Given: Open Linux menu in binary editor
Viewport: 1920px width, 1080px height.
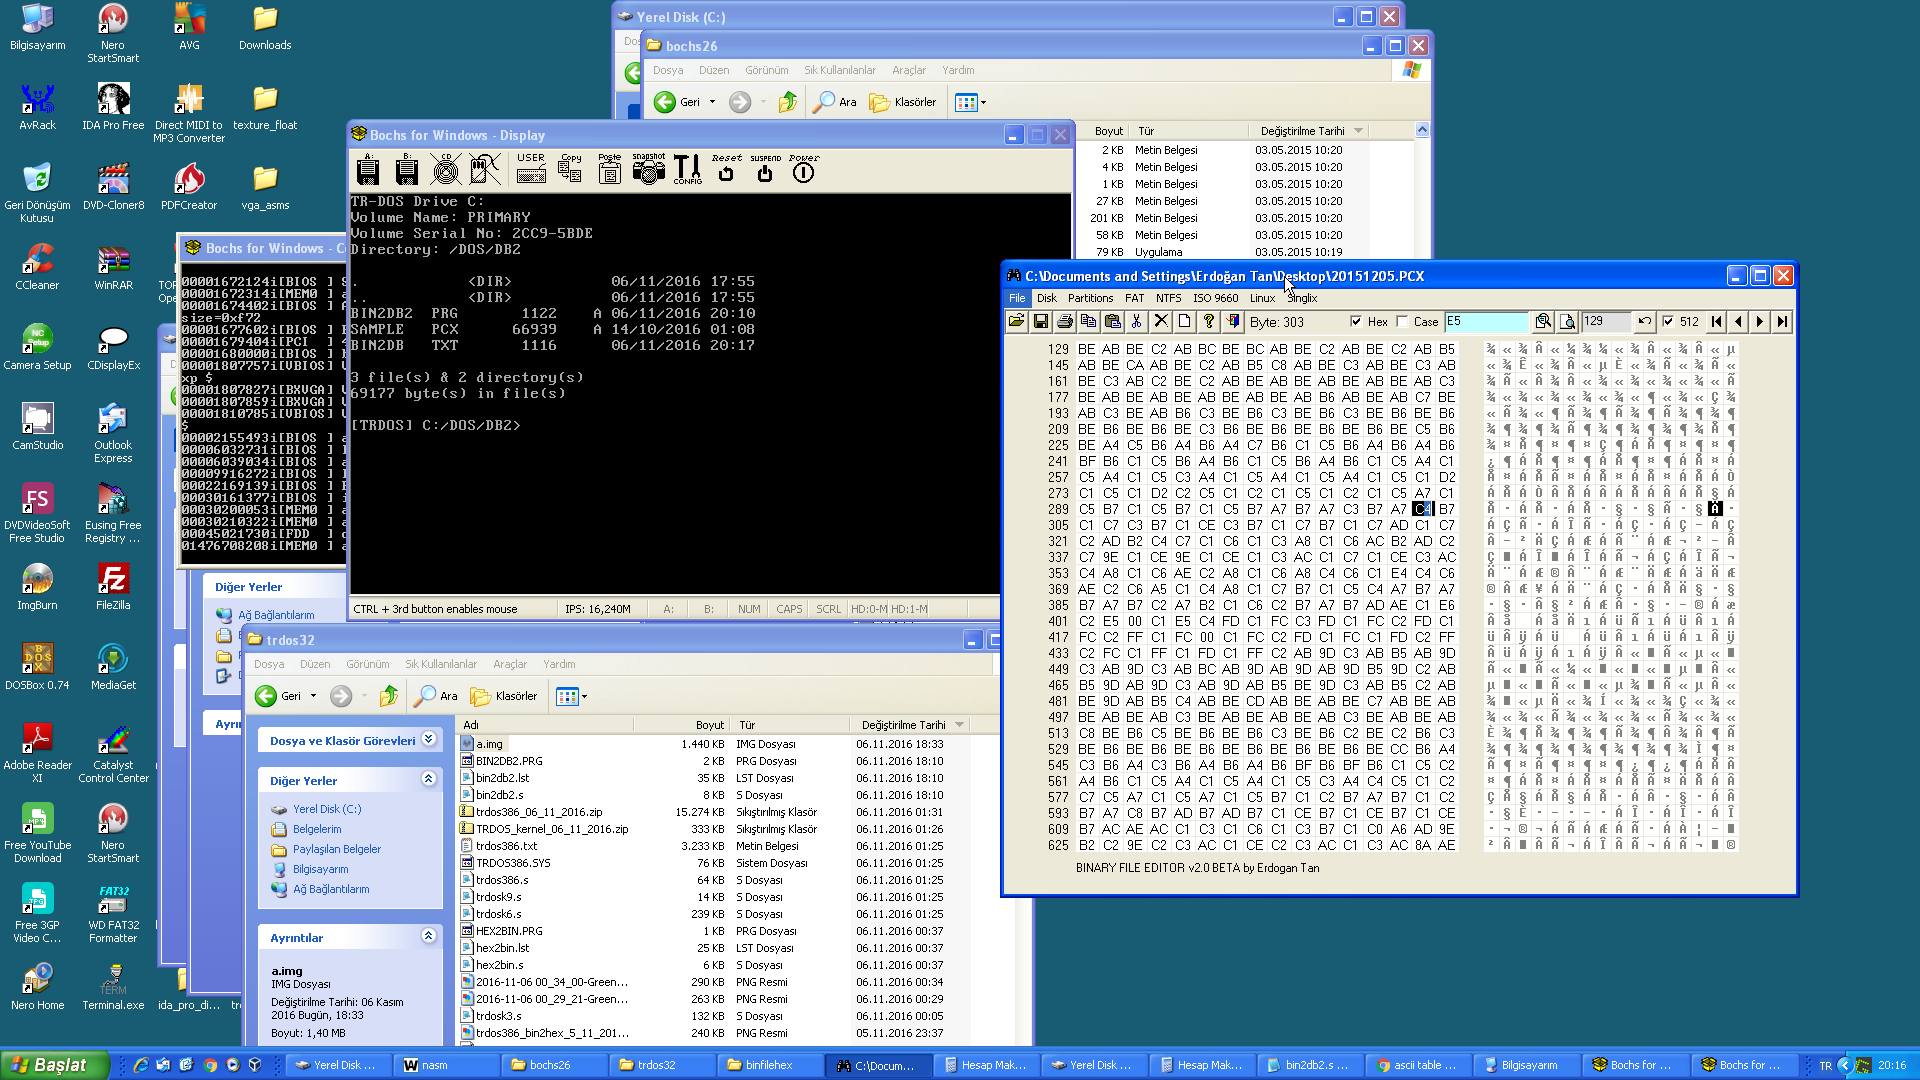Looking at the screenshot, I should (x=1262, y=298).
